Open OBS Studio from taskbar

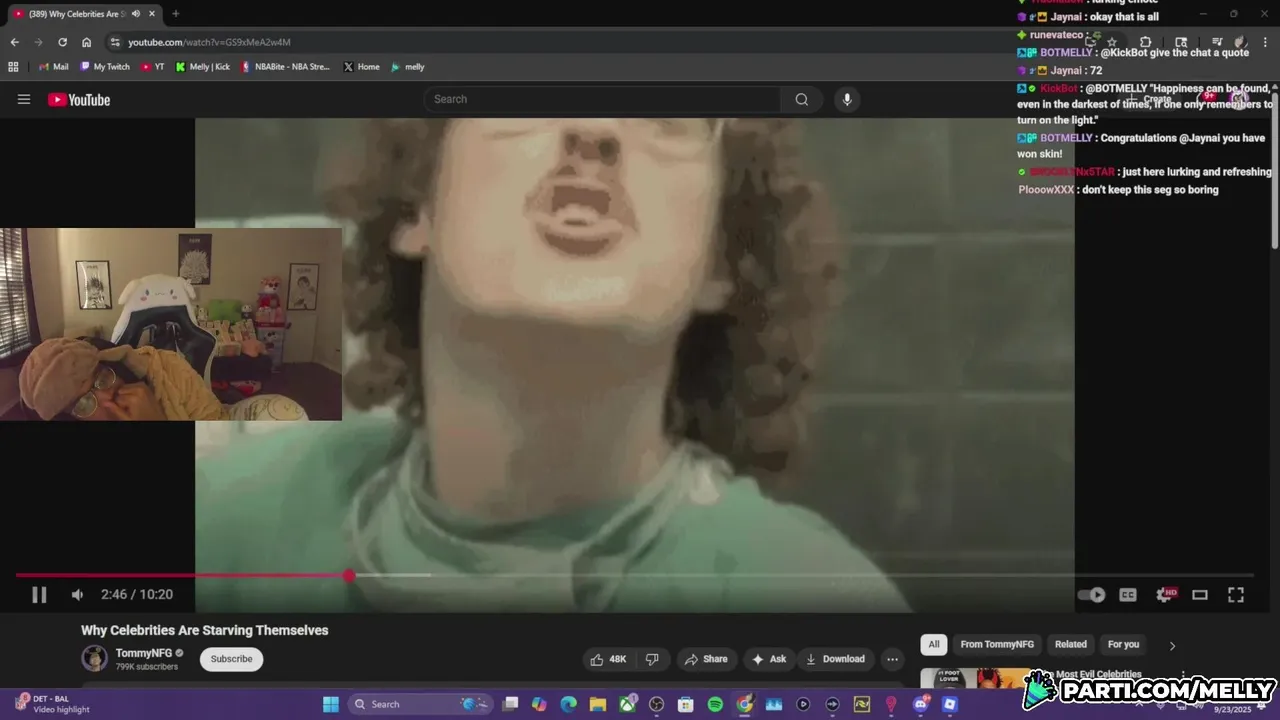pyautogui.click(x=656, y=704)
